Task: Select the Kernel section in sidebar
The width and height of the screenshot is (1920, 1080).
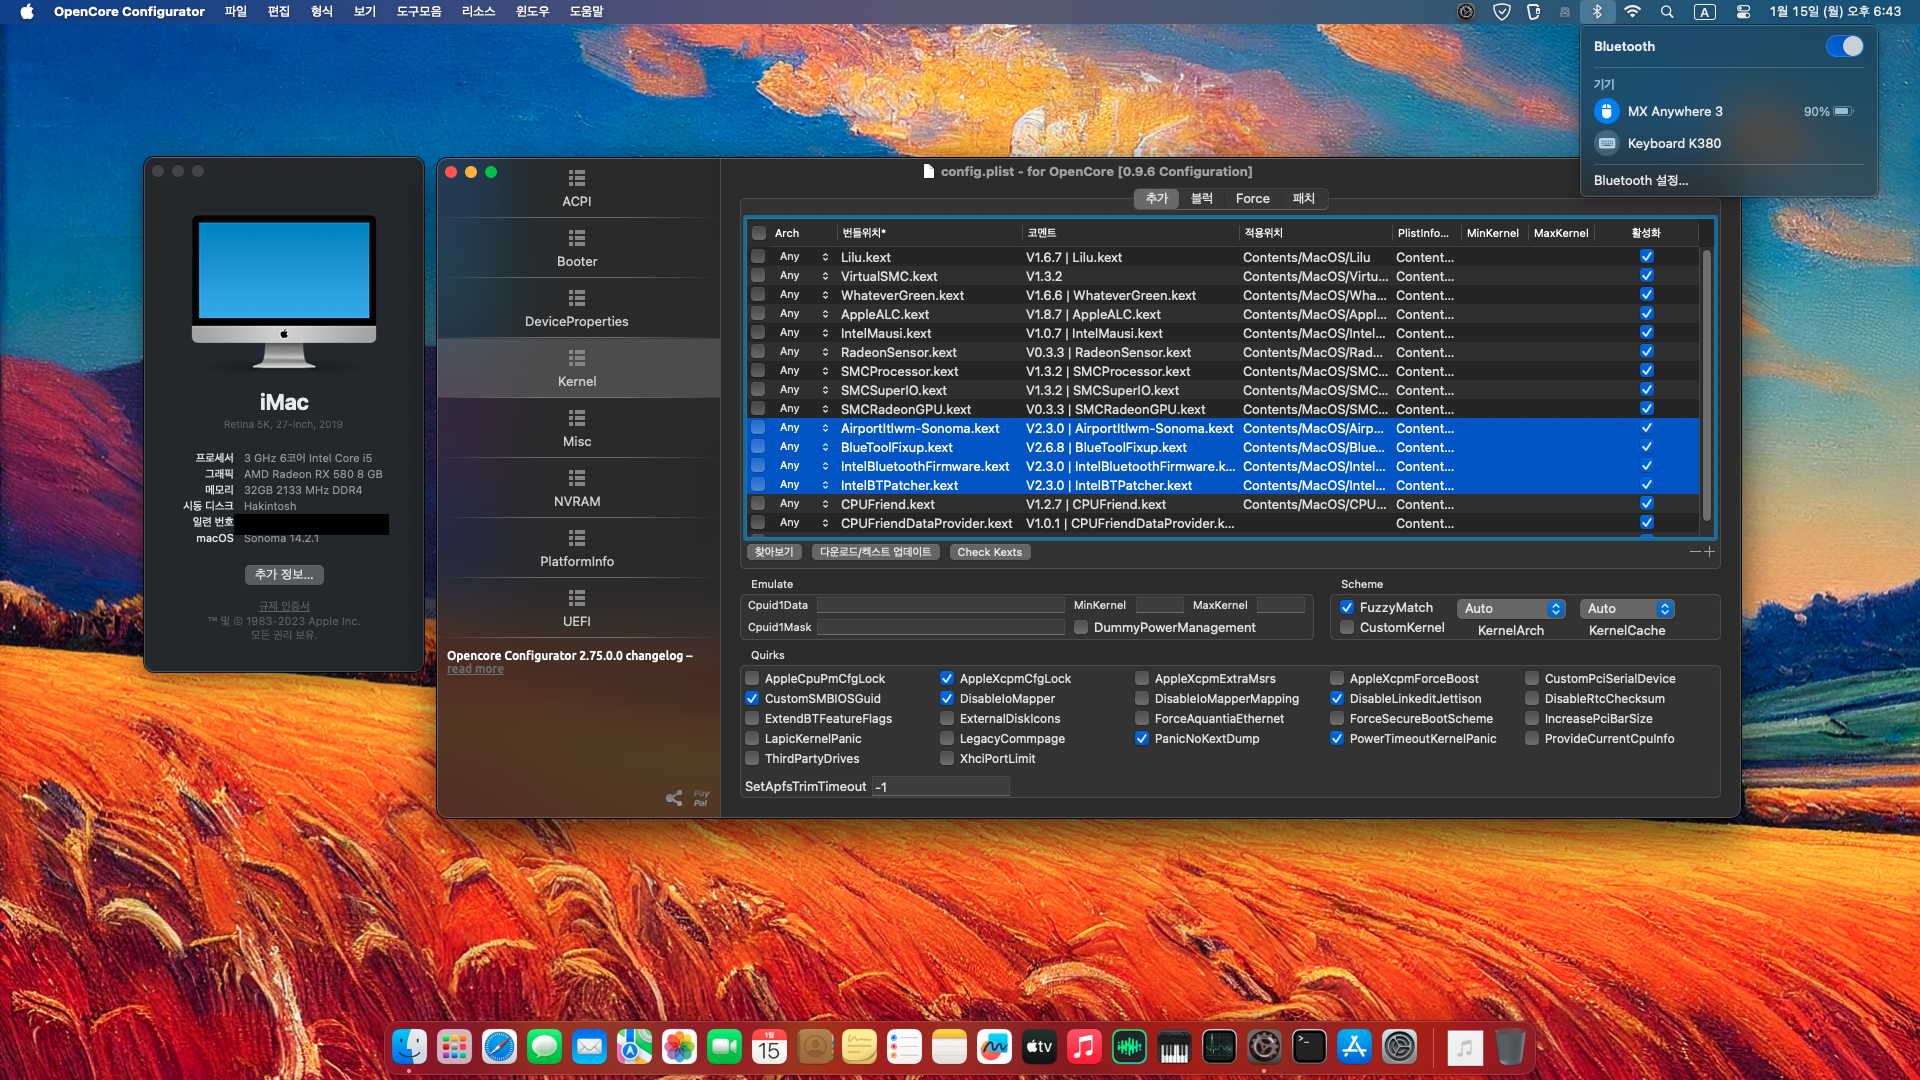Action: tap(577, 368)
